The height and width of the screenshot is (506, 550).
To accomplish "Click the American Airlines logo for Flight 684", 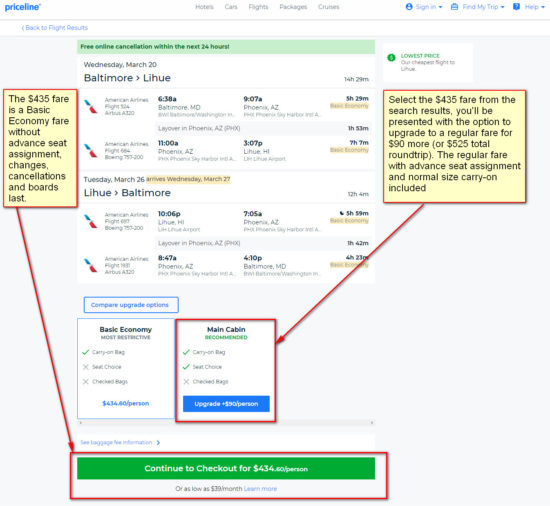I will coord(91,150).
